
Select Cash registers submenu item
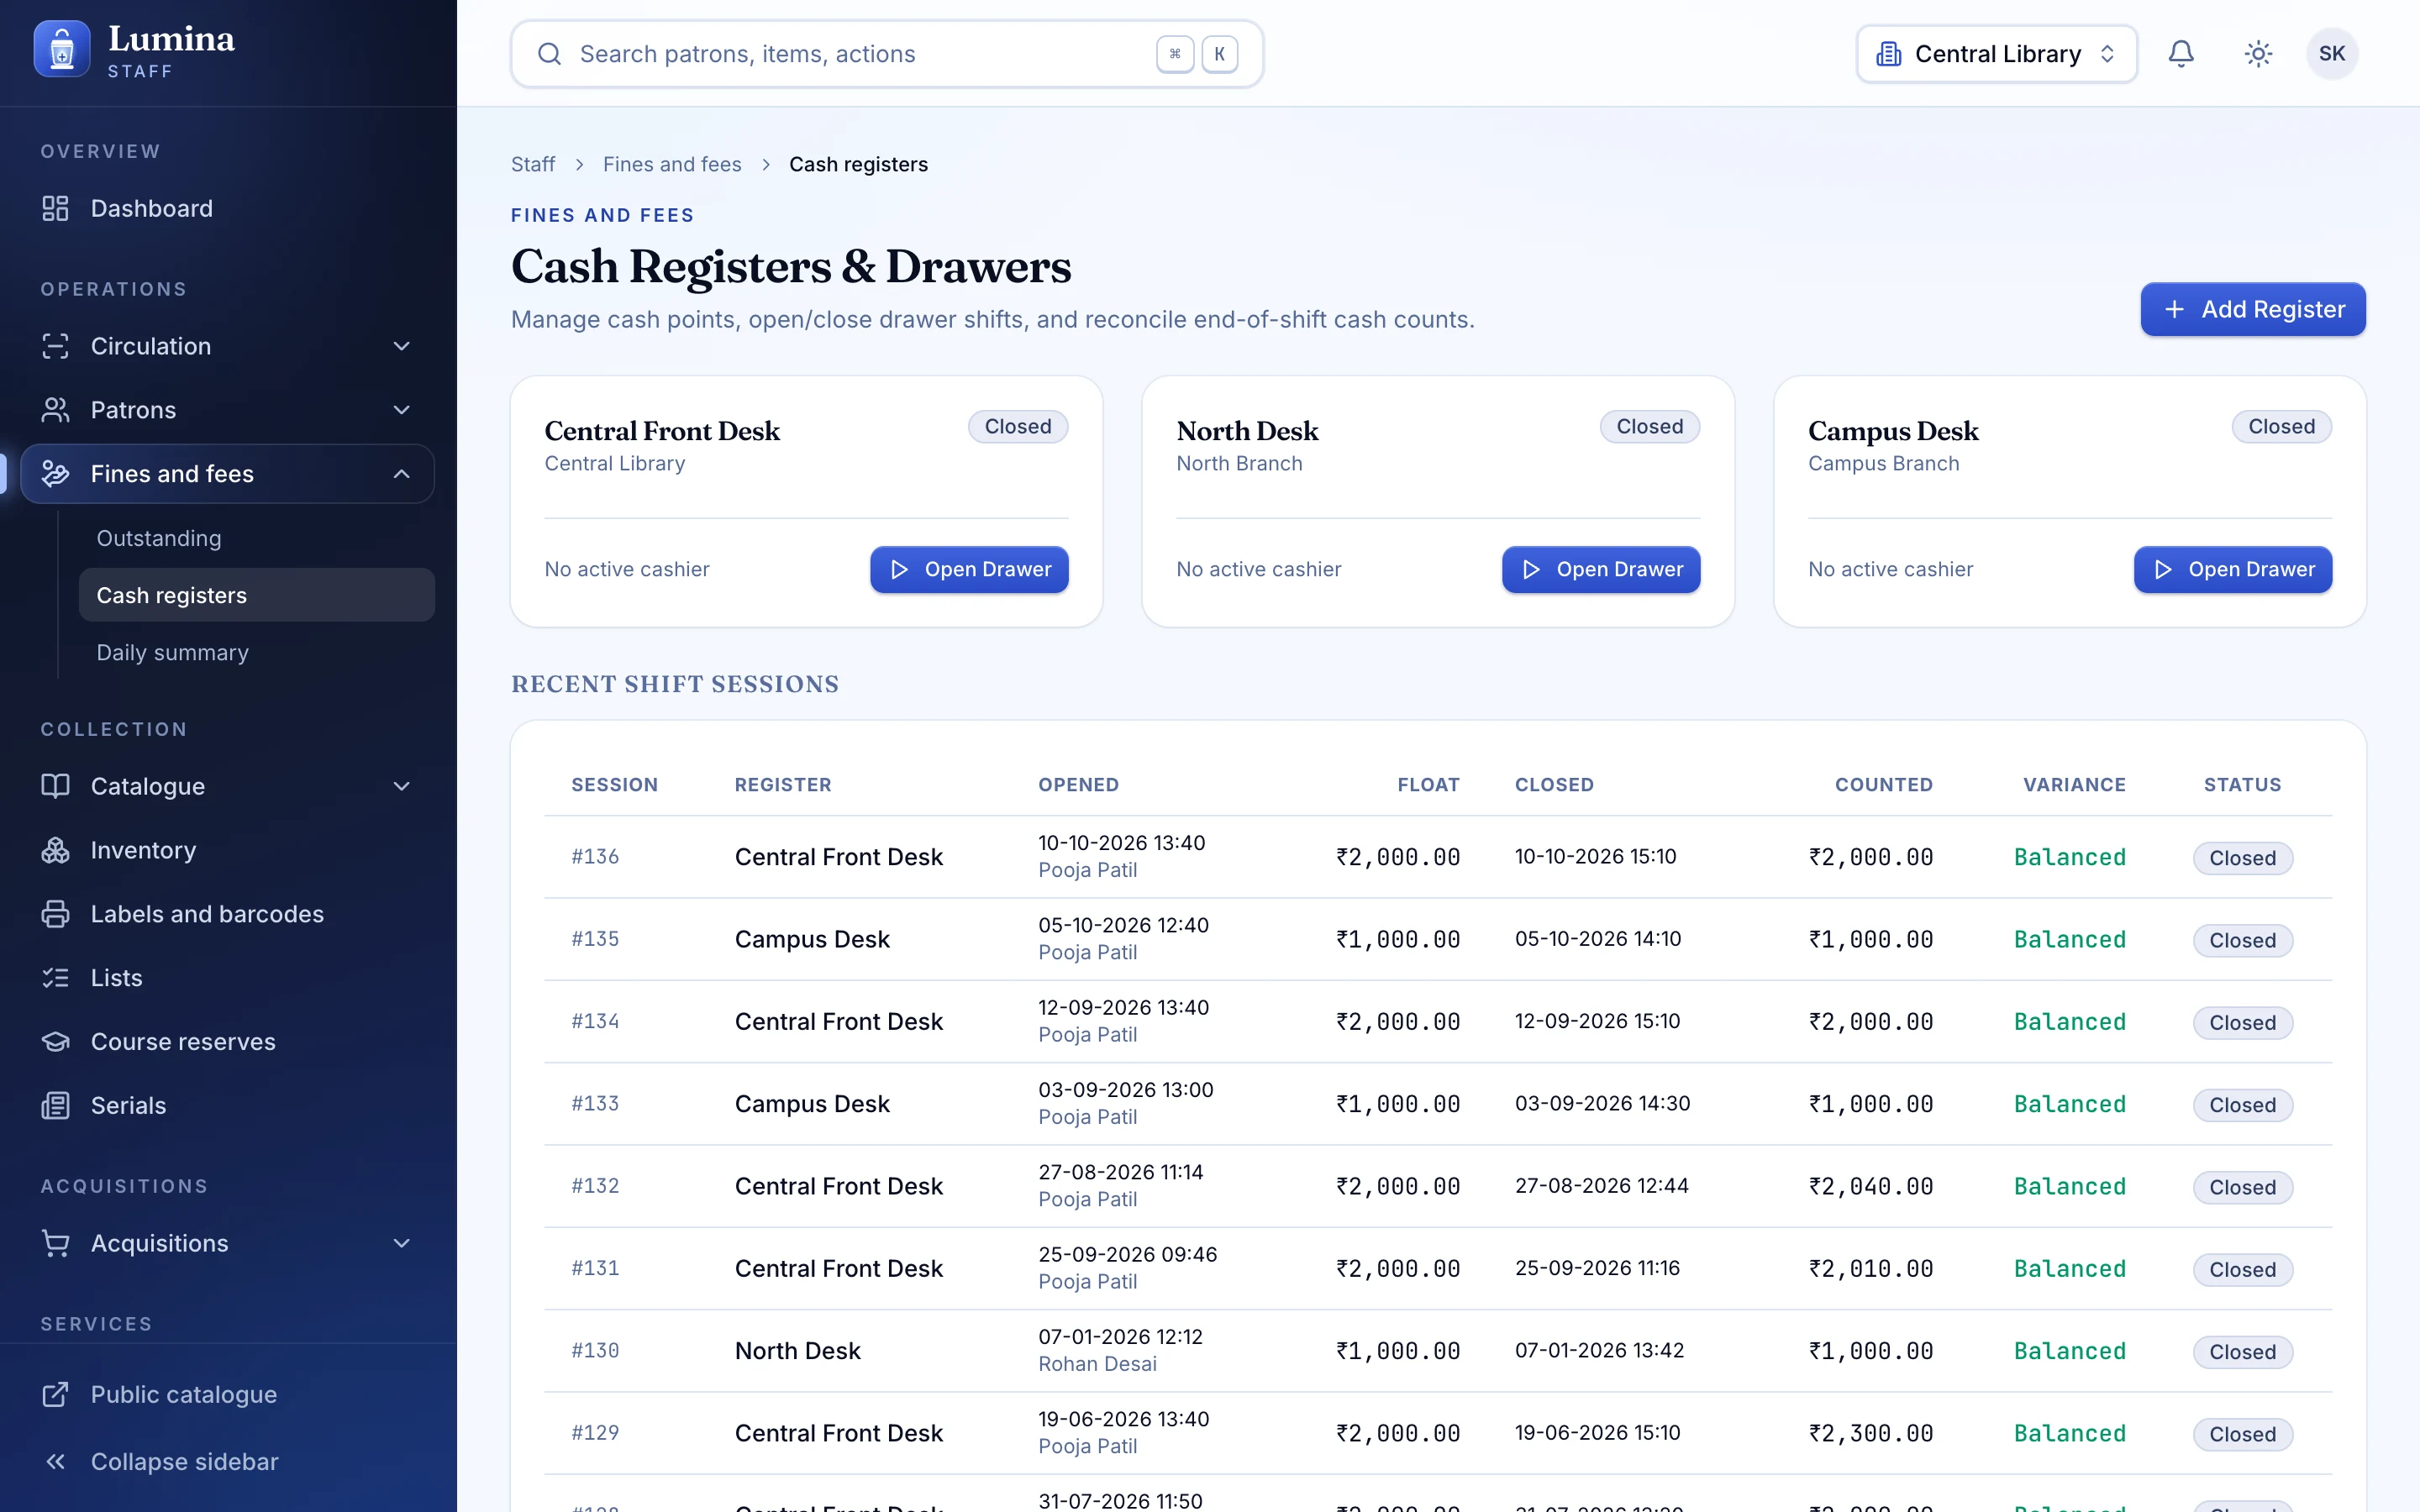(257, 595)
